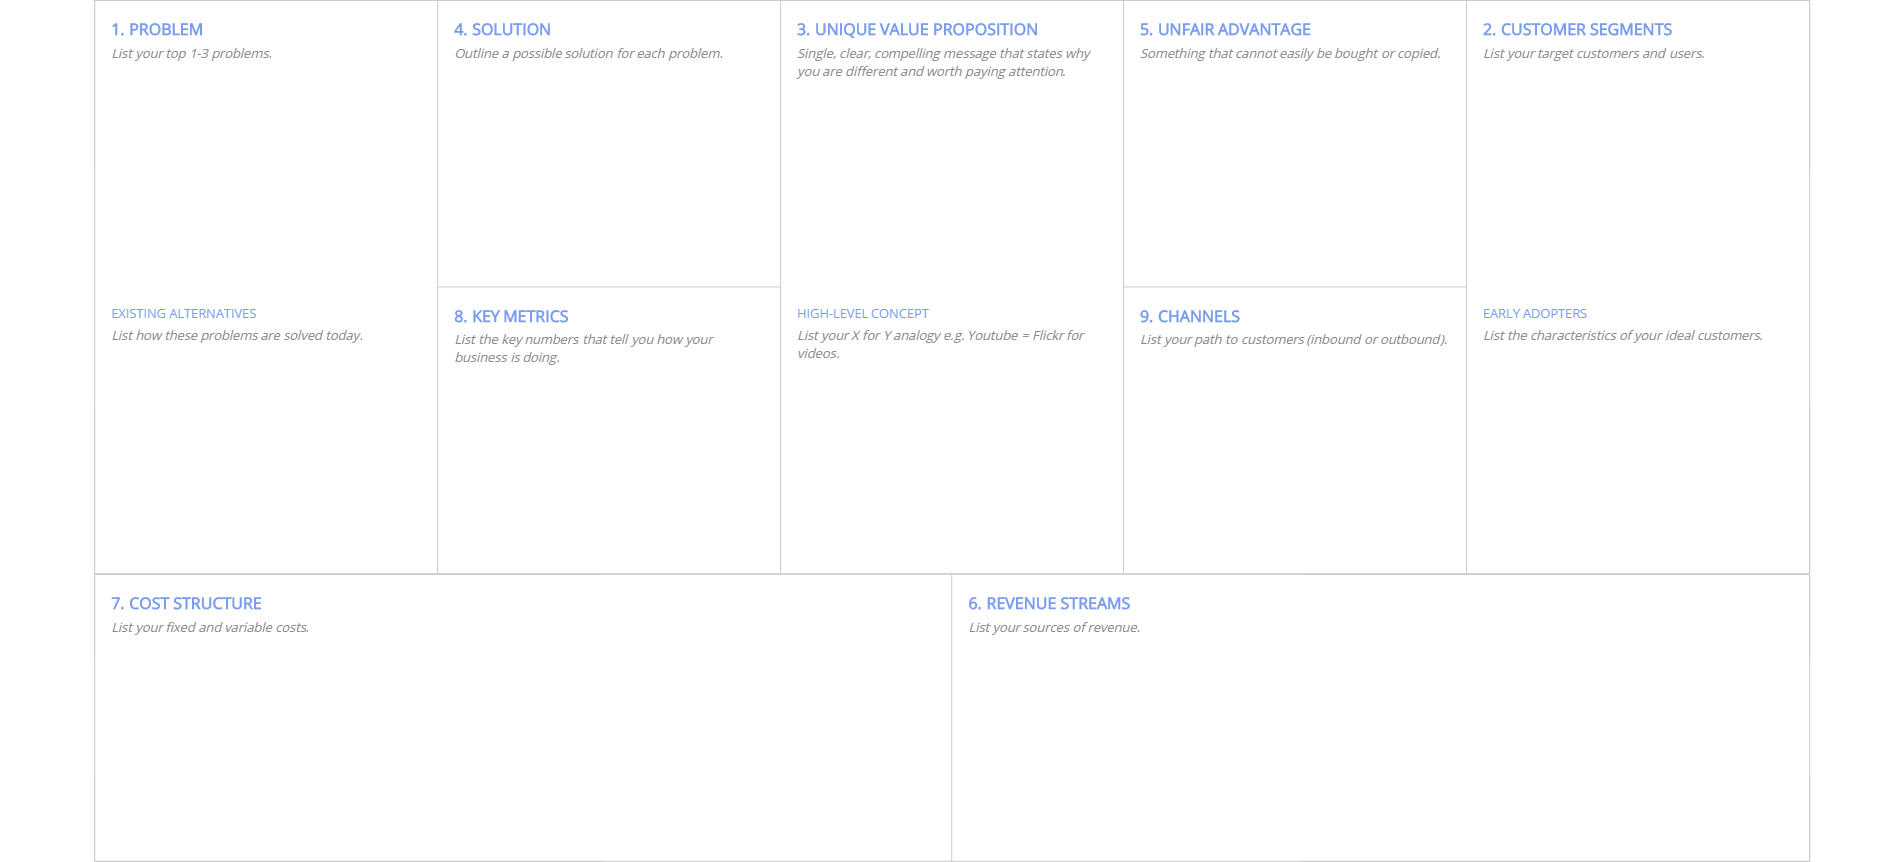Click the '1. PROBLEM' heading
Image resolution: width=1904 pixels, height=862 pixels.
[157, 30]
